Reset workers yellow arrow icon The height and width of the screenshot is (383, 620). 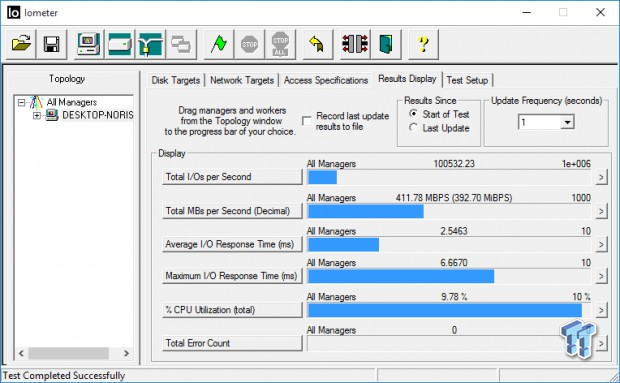pyautogui.click(x=318, y=44)
